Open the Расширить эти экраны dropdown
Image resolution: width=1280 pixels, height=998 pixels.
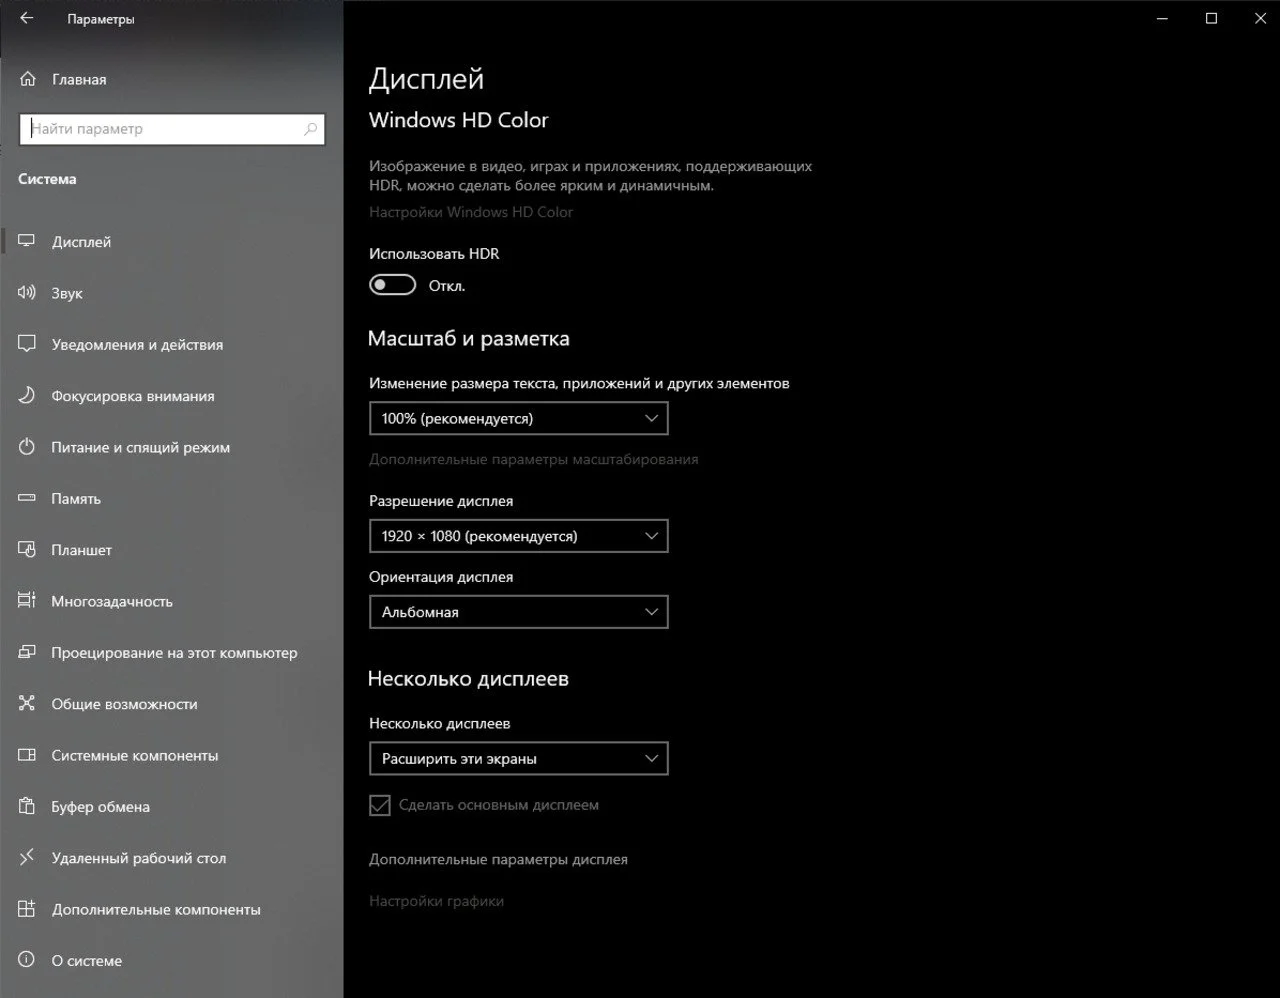point(518,758)
